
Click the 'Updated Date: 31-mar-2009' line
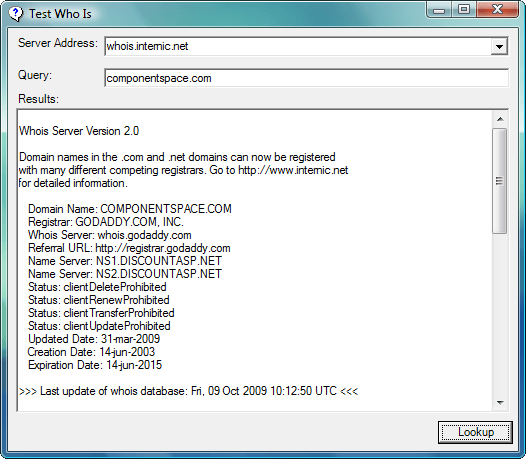pos(94,339)
